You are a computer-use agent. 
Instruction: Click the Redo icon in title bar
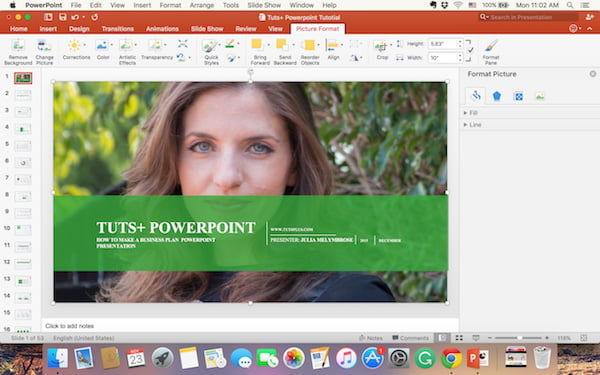[95, 17]
